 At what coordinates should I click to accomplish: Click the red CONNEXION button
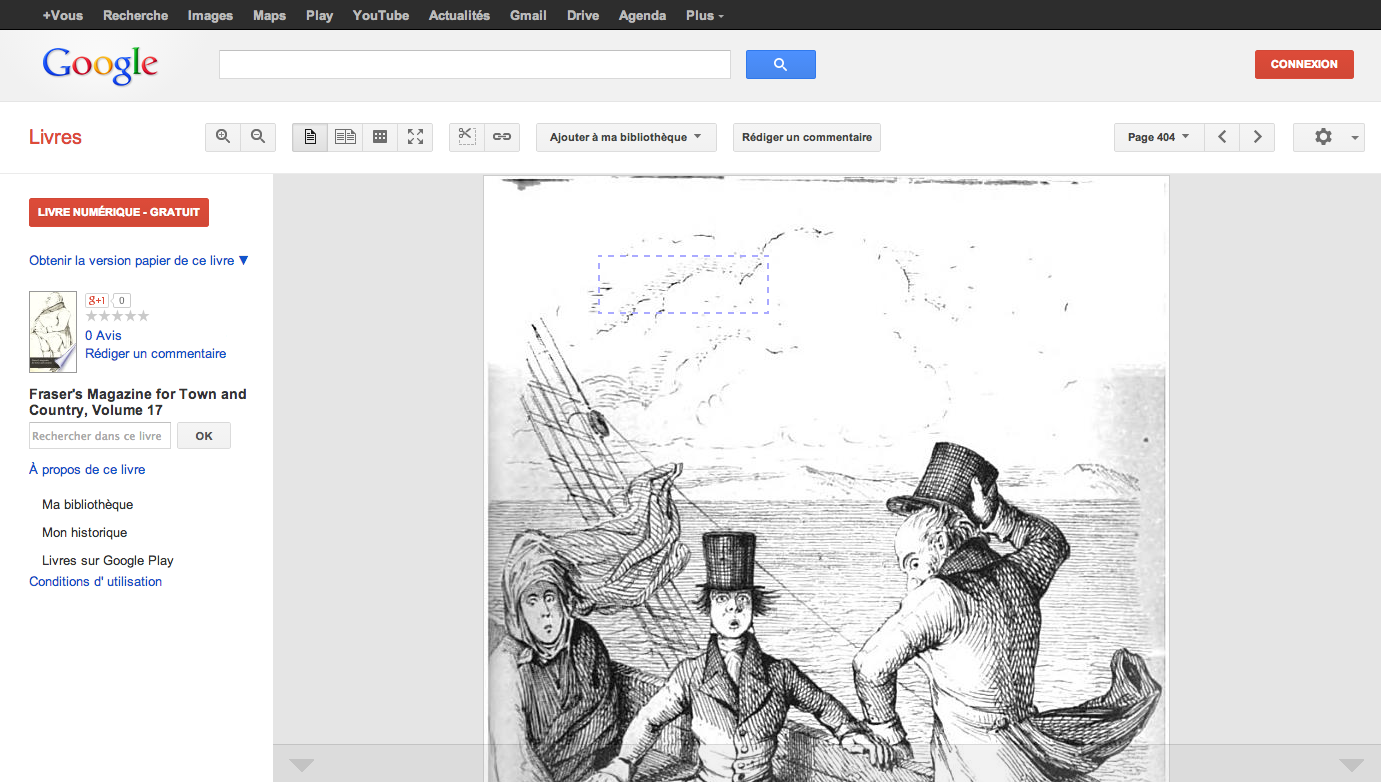pos(1304,64)
